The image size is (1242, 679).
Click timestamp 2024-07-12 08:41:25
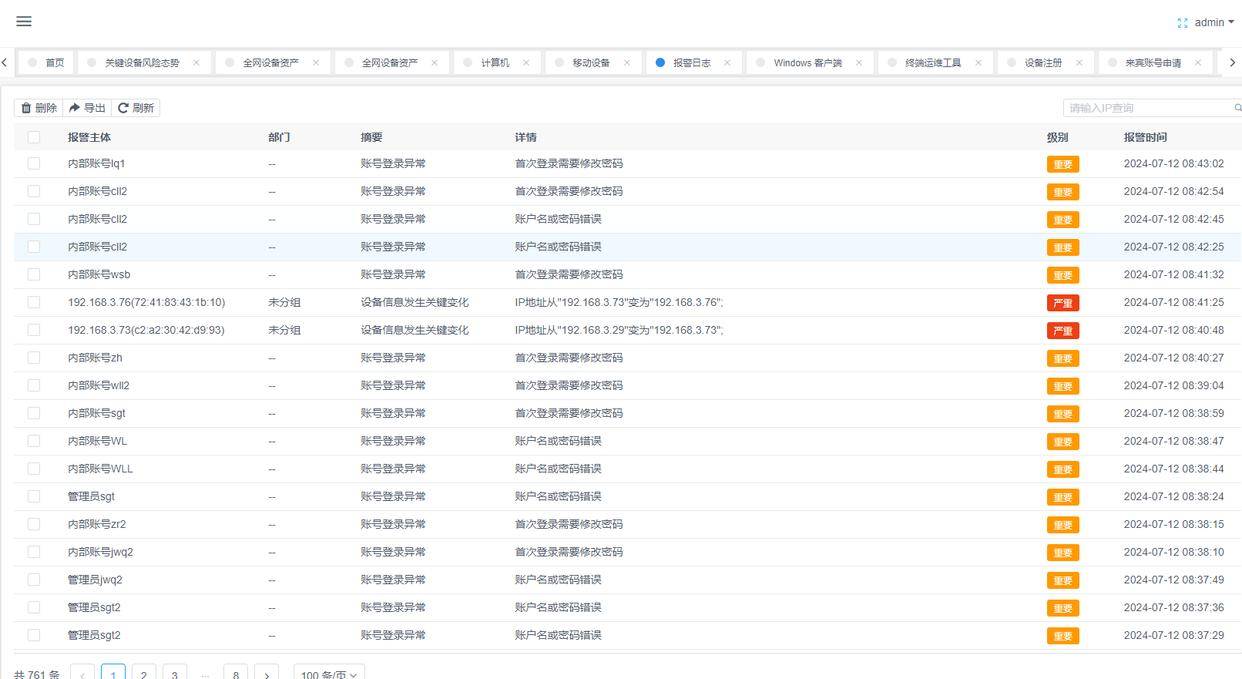click(1173, 302)
